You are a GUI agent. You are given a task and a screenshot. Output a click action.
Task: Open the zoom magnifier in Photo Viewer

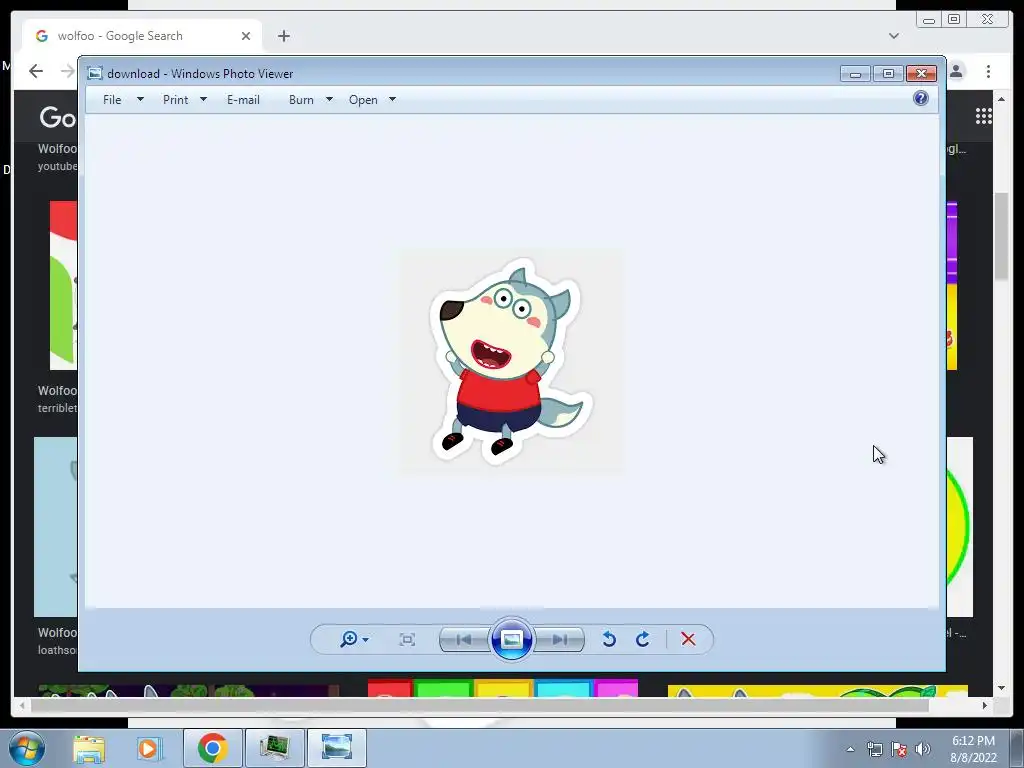[349, 639]
